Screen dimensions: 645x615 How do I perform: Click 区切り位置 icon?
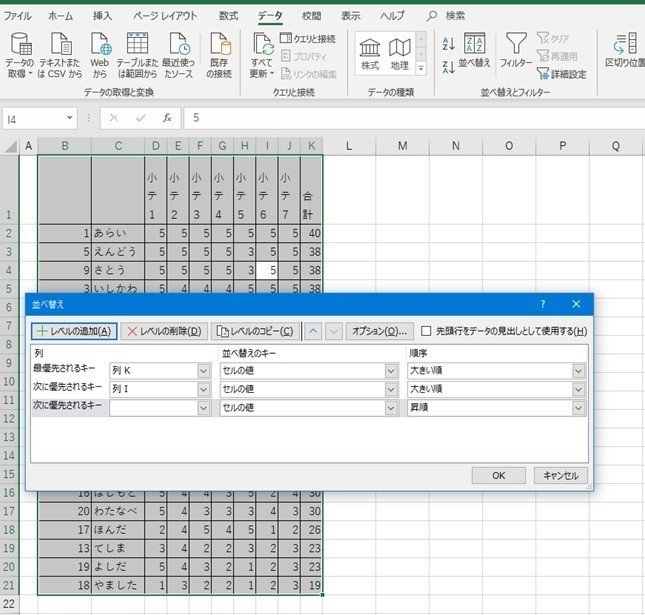tap(625, 50)
